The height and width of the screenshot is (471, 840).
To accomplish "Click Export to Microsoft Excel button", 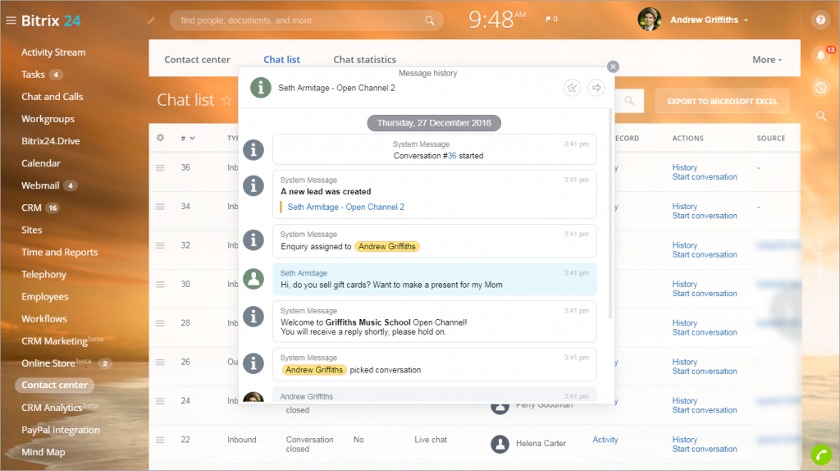I will [722, 101].
